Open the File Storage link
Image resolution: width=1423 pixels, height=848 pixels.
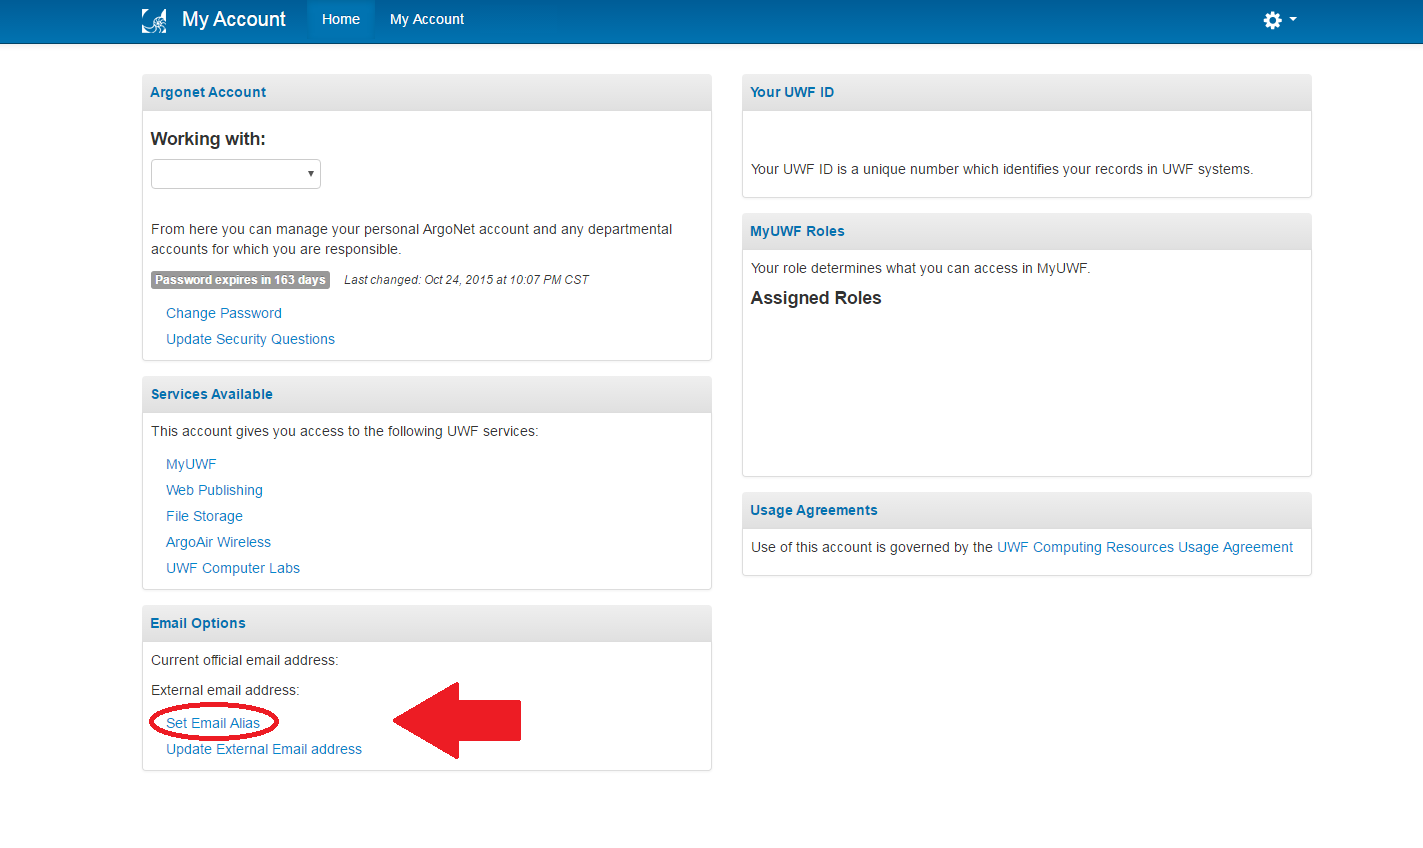click(x=204, y=516)
